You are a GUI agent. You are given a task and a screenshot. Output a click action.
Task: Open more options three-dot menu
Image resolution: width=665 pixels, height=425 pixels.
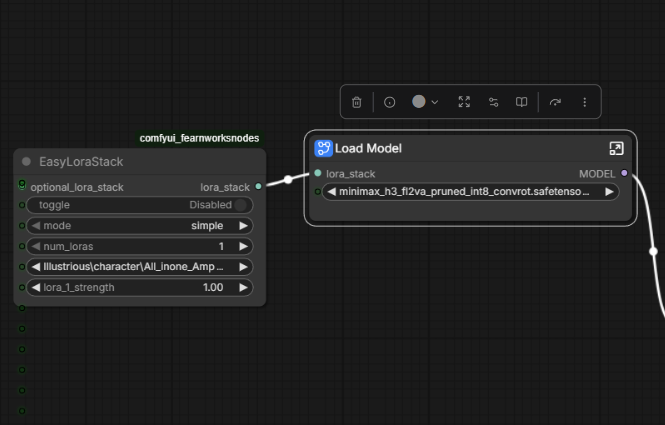pos(584,102)
